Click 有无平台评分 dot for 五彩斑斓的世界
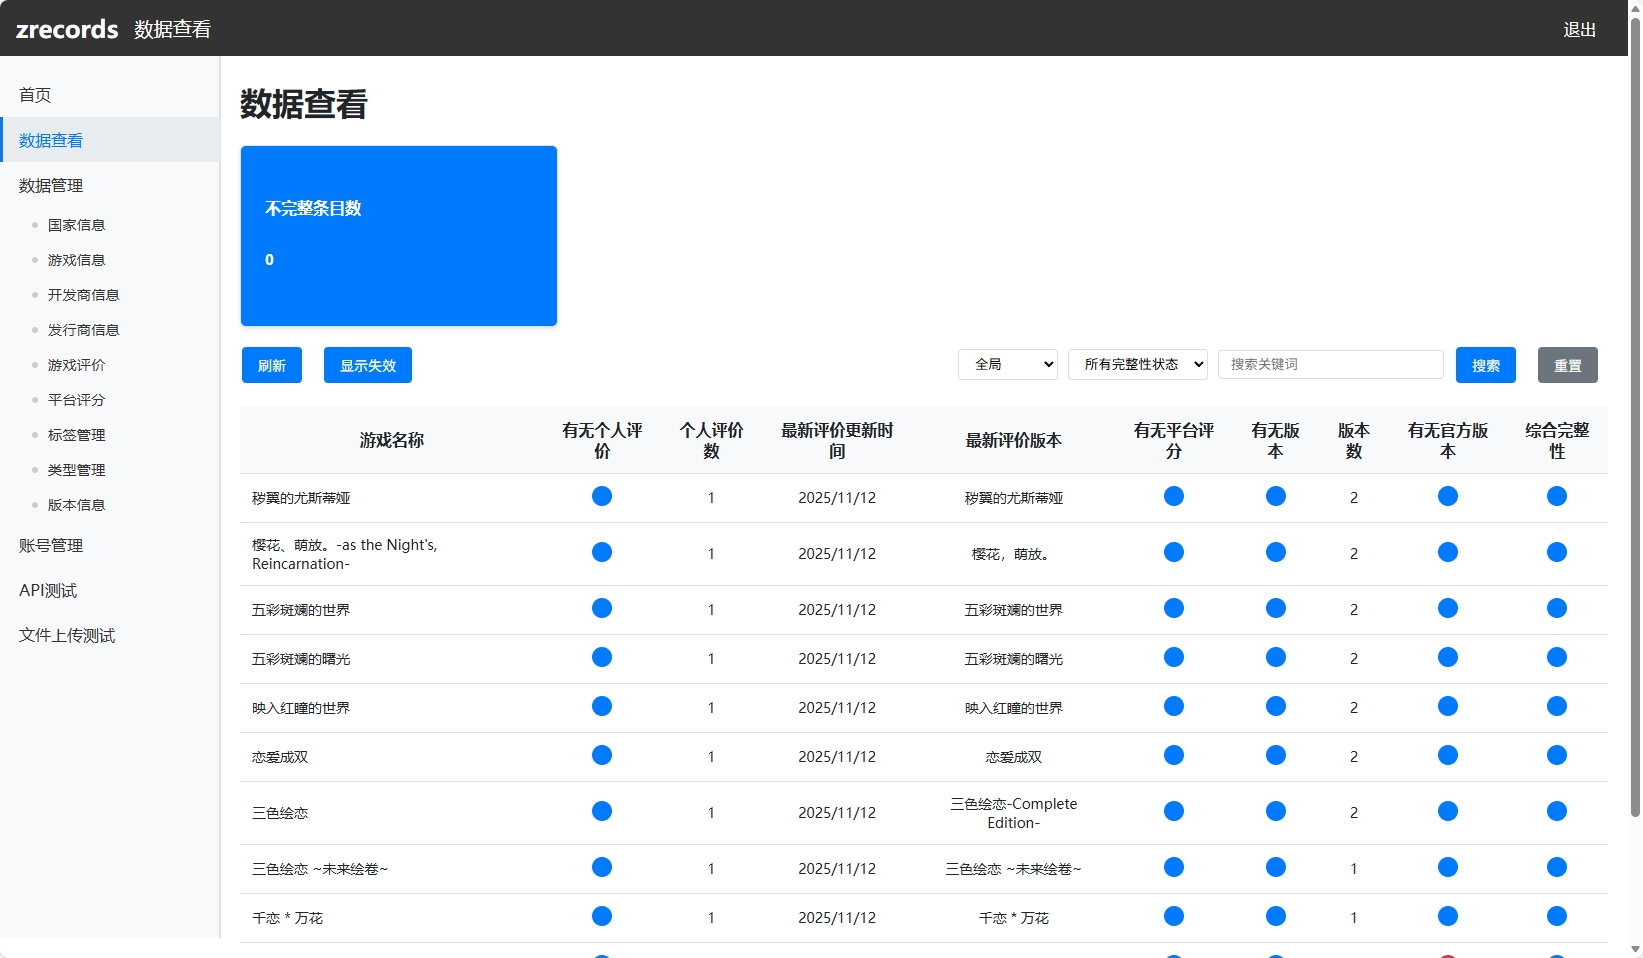The width and height of the screenshot is (1643, 958). 1173,608
